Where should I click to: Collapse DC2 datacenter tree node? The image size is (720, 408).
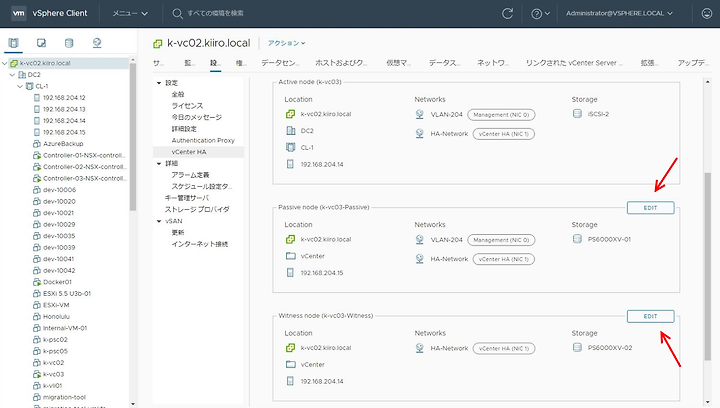[x=12, y=75]
